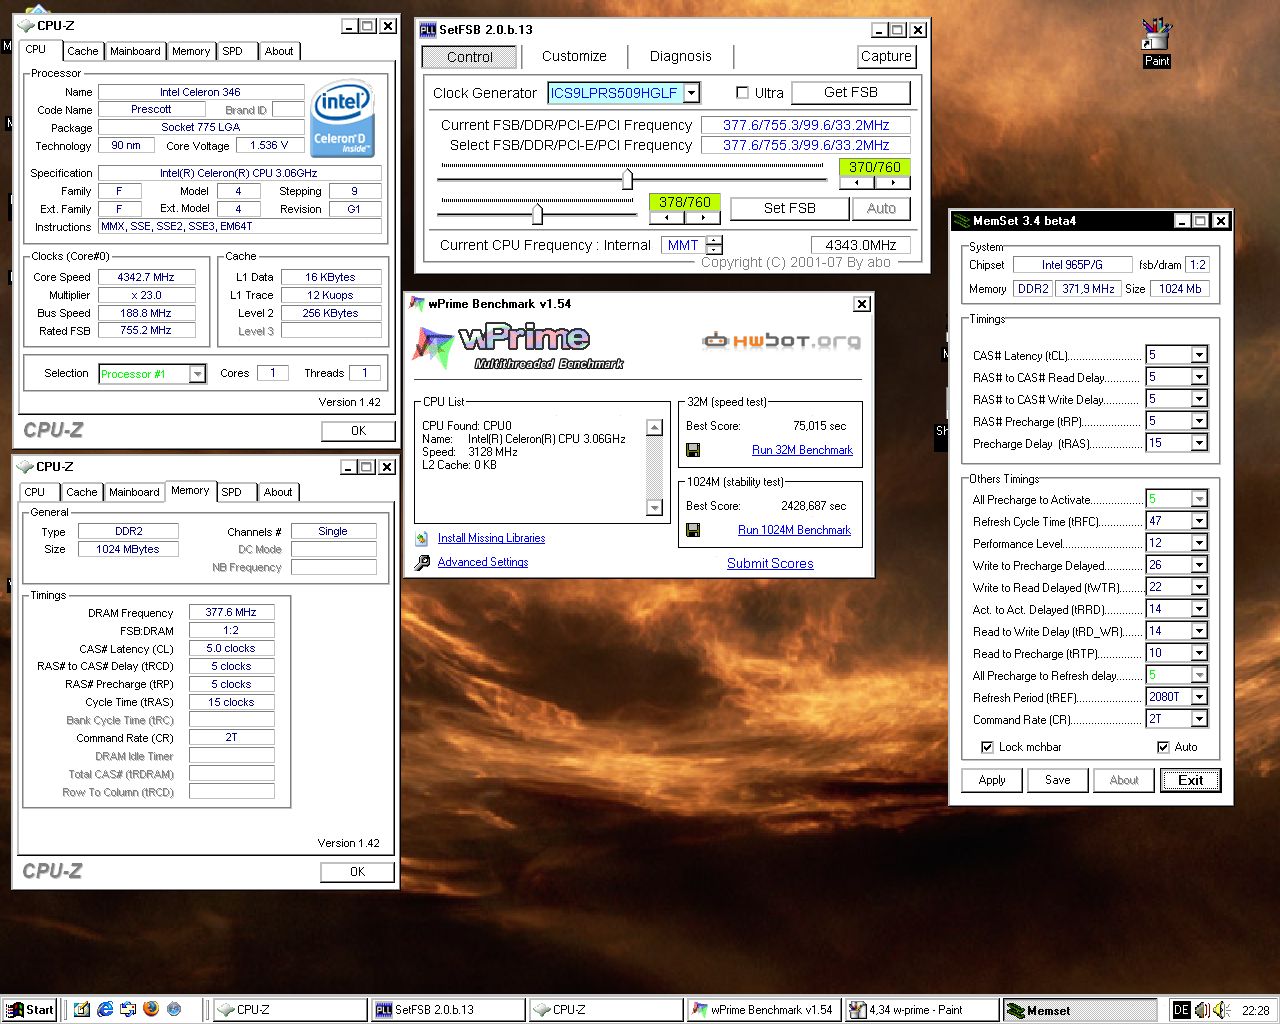Switch to '4,34 w-prime - Paint' taskbar button
Screen dimensions: 1280x1024
point(921,1010)
